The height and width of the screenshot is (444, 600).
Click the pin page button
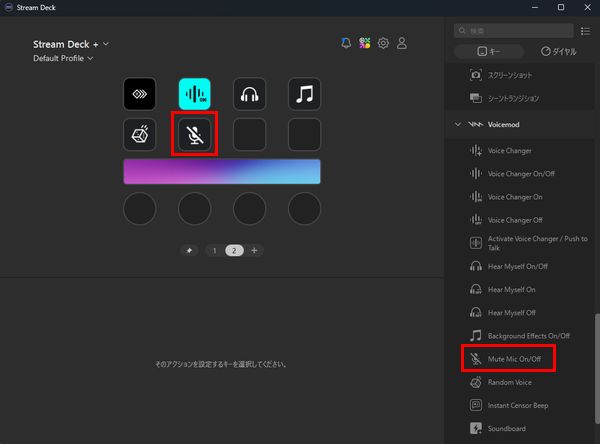(x=189, y=251)
